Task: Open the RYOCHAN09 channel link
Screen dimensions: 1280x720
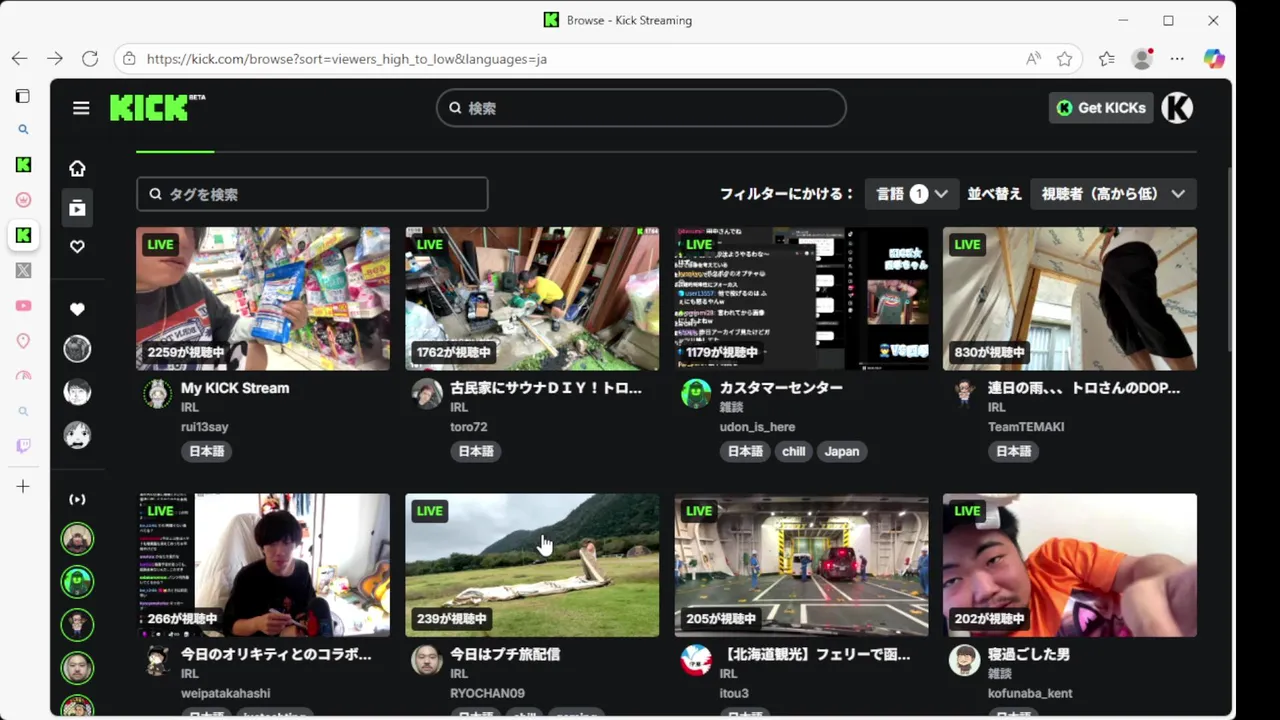Action: 487,693
